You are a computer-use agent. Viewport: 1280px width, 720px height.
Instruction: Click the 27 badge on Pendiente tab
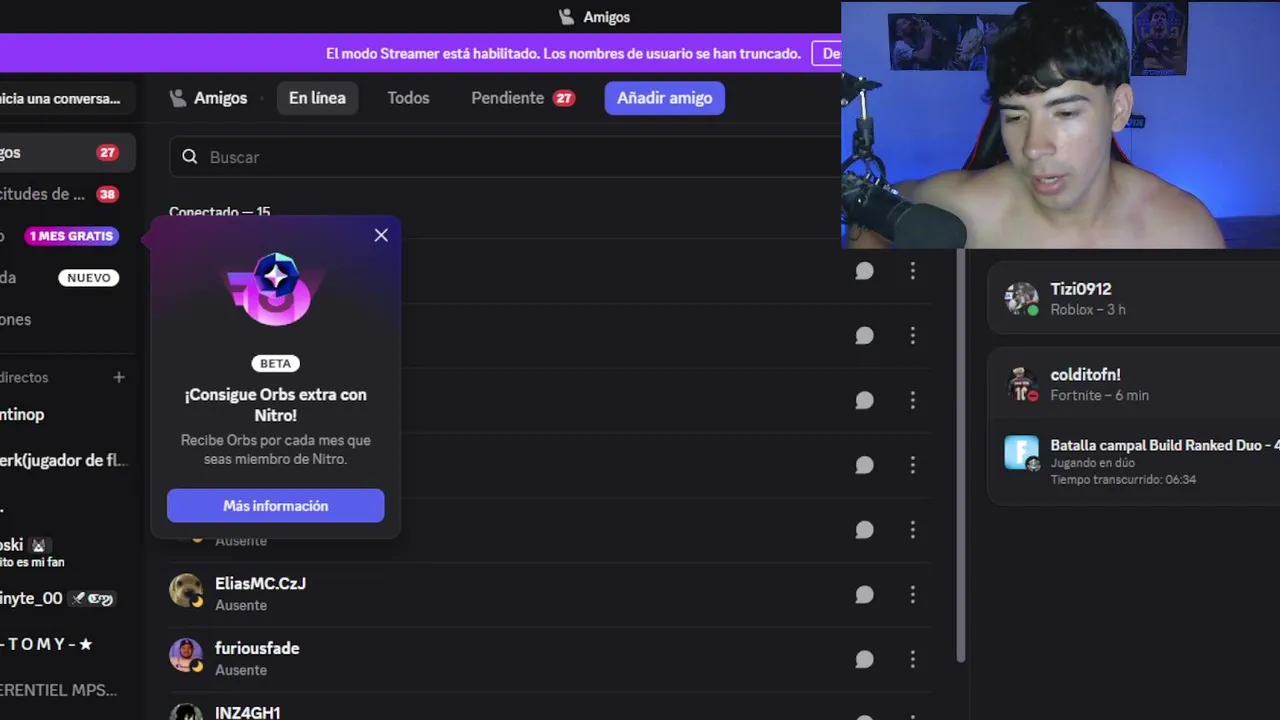(x=564, y=98)
